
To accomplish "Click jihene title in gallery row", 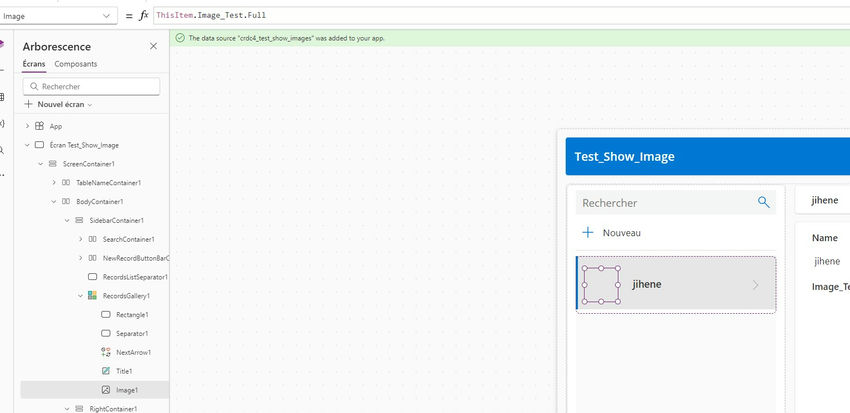I will click(647, 285).
